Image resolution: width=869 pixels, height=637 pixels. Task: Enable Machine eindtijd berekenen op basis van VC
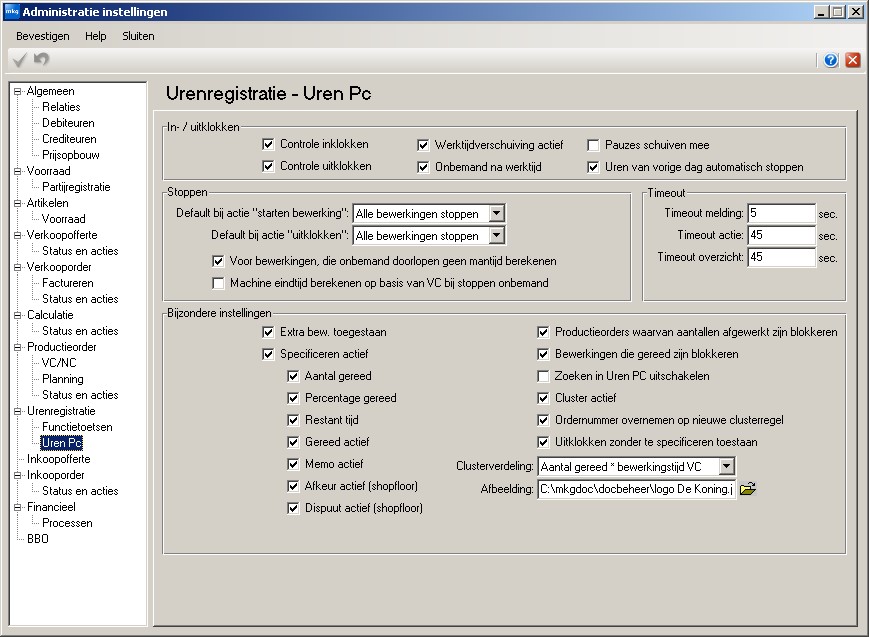click(218, 283)
